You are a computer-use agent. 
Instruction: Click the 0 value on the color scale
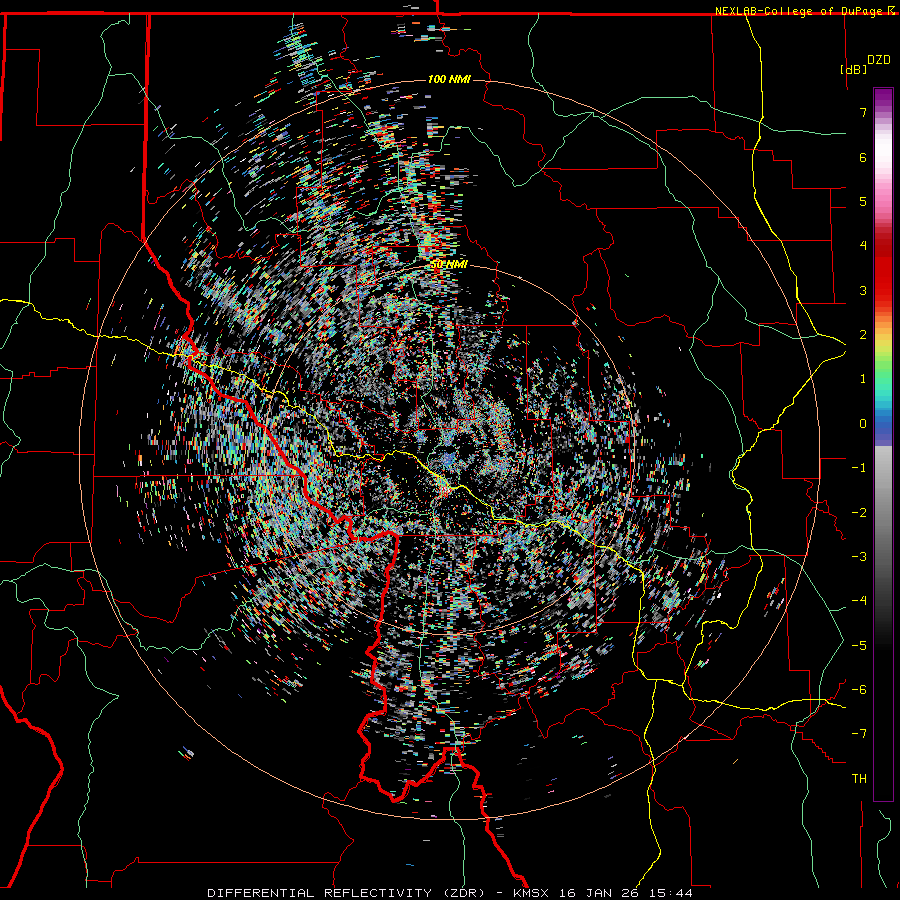click(x=863, y=424)
